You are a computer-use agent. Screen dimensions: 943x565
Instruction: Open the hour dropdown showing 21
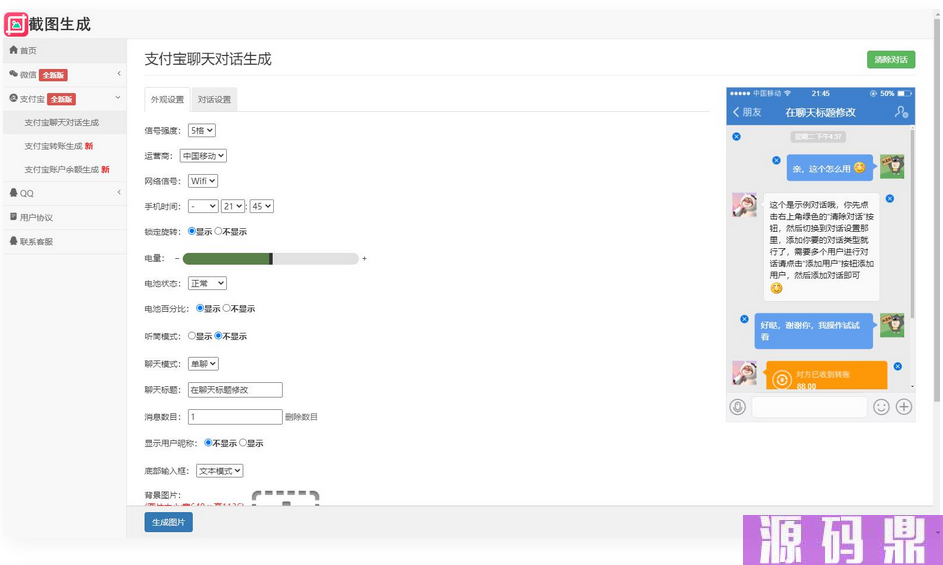coord(233,206)
